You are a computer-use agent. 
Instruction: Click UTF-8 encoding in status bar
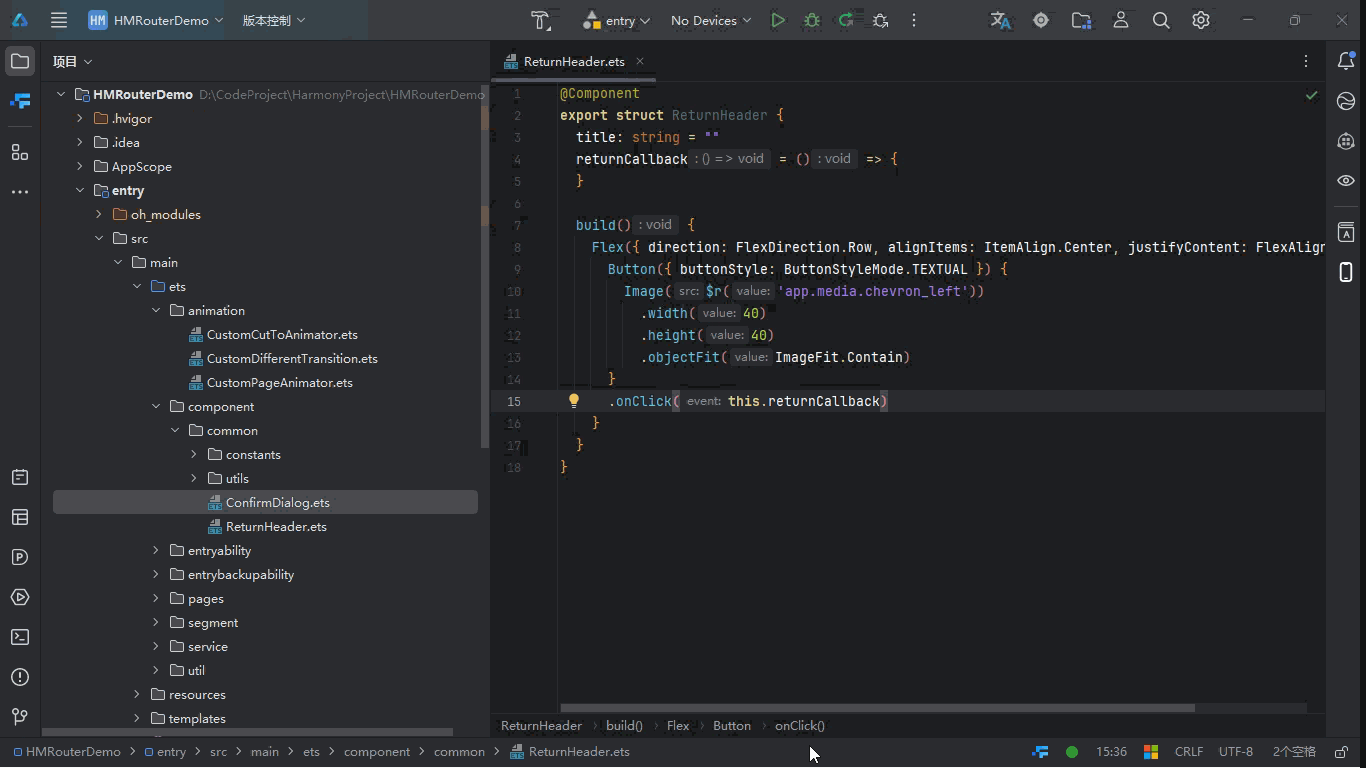[x=1235, y=752]
